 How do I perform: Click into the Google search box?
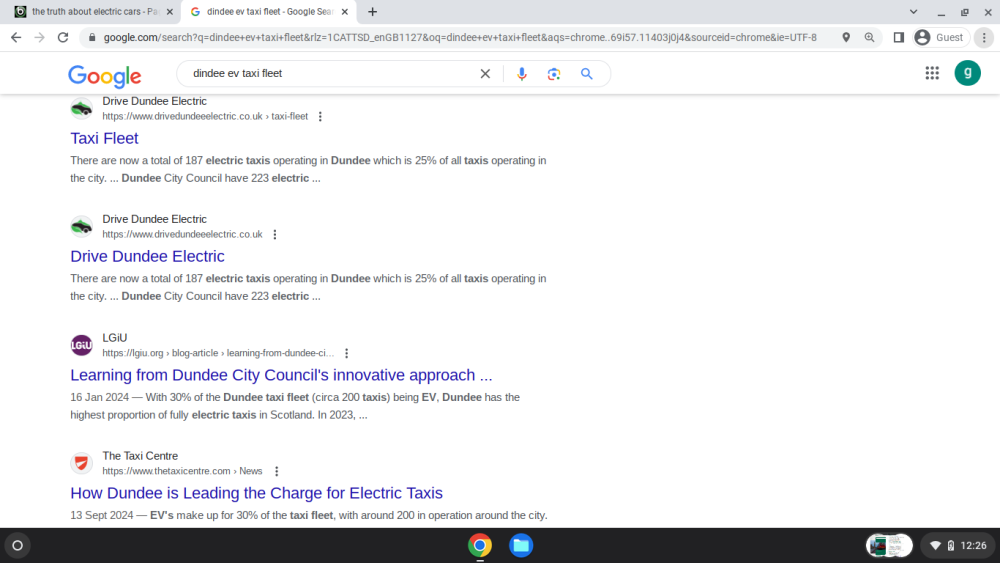332,73
